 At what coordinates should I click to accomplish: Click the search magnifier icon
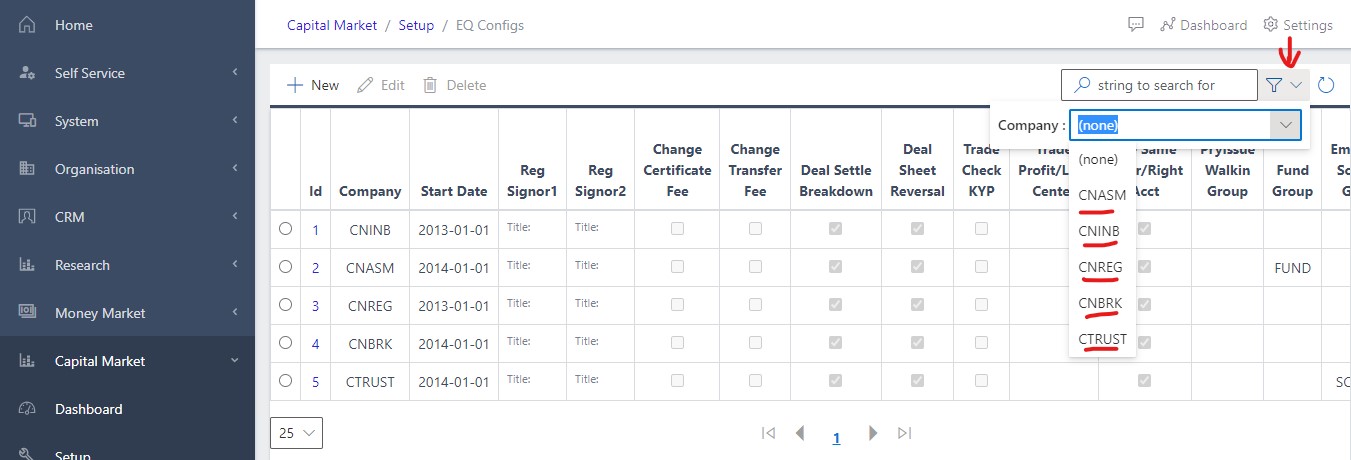coord(1081,85)
